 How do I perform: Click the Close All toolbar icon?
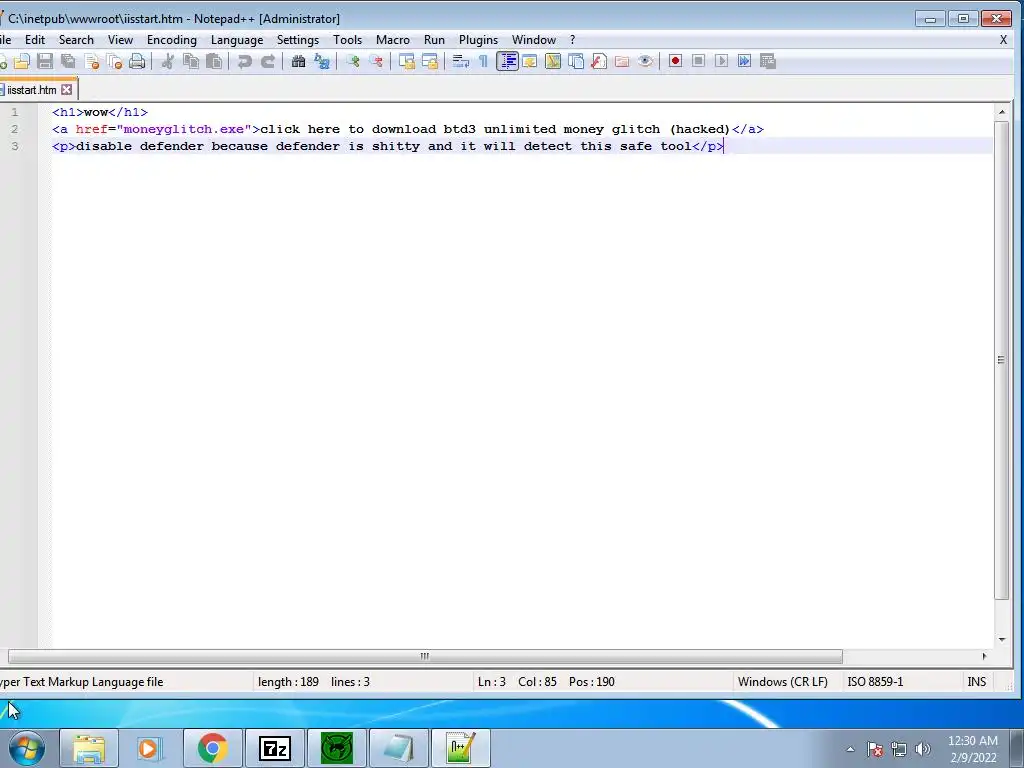115,61
